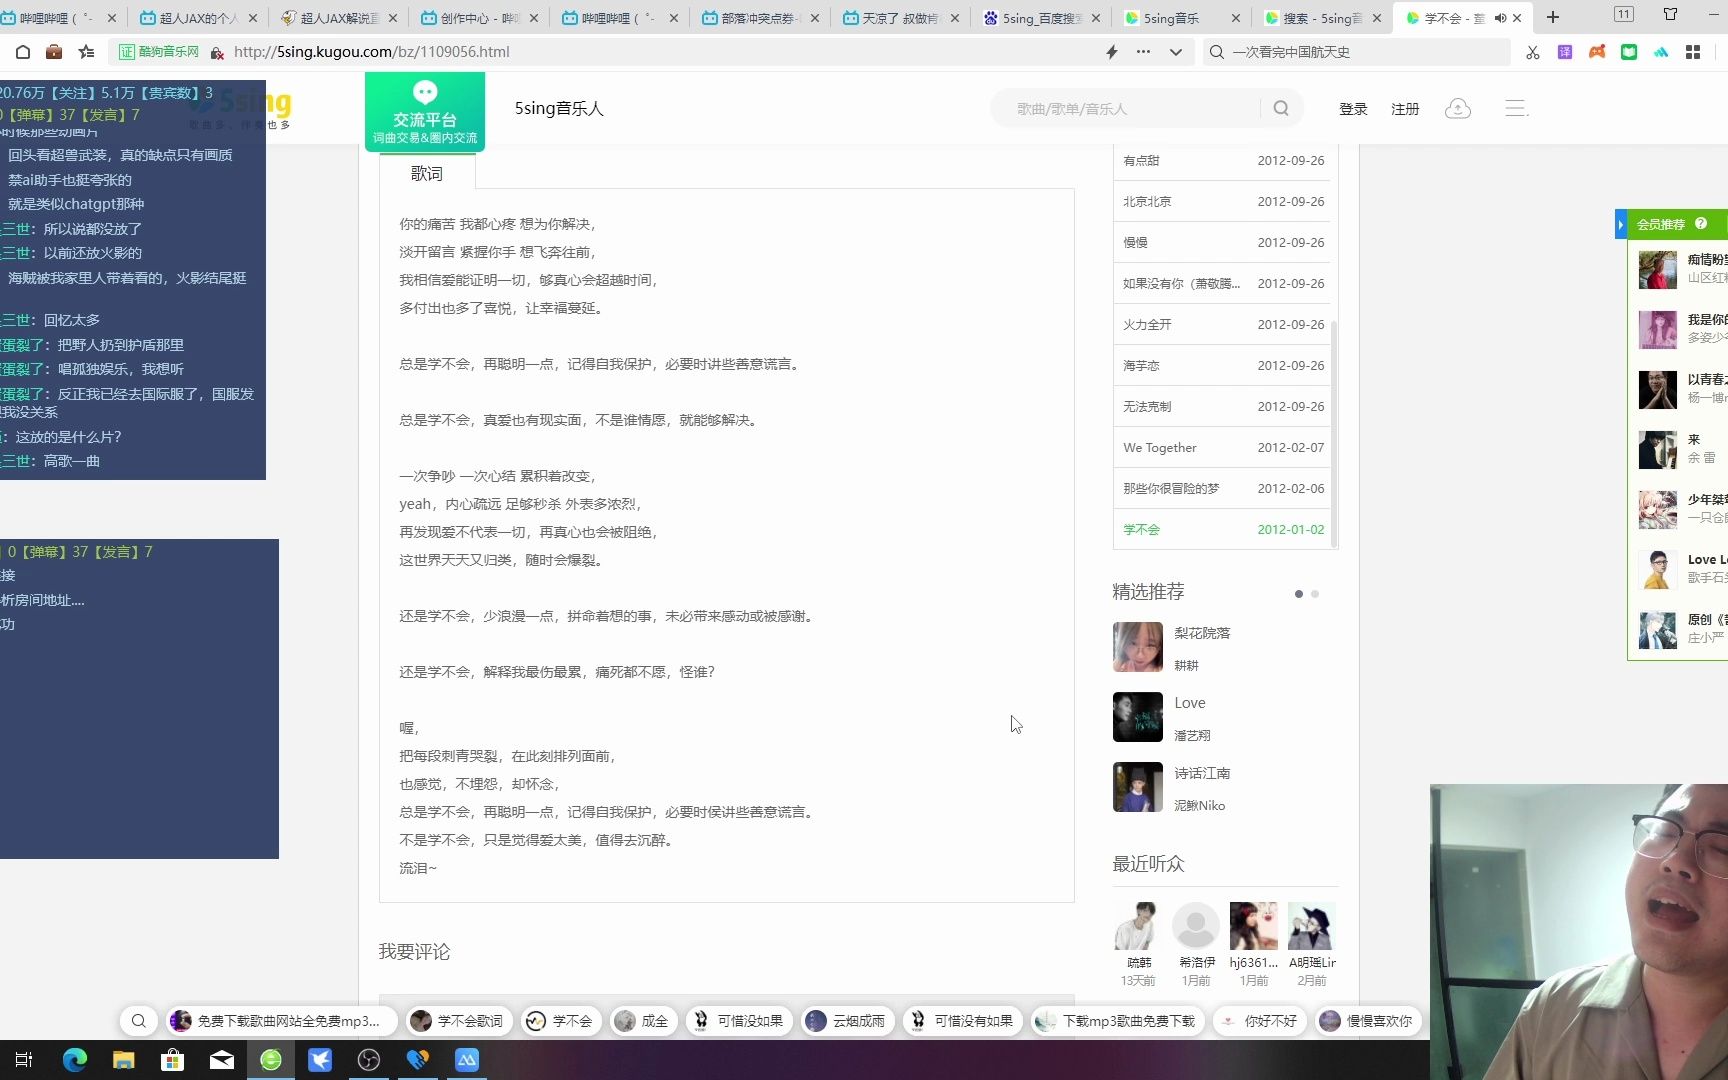Open OBS Studio from the taskbar
The image size is (1728, 1080).
tap(369, 1060)
